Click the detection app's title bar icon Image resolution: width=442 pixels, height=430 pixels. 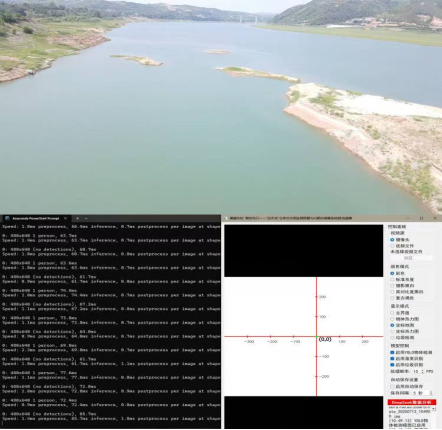pyautogui.click(x=226, y=218)
